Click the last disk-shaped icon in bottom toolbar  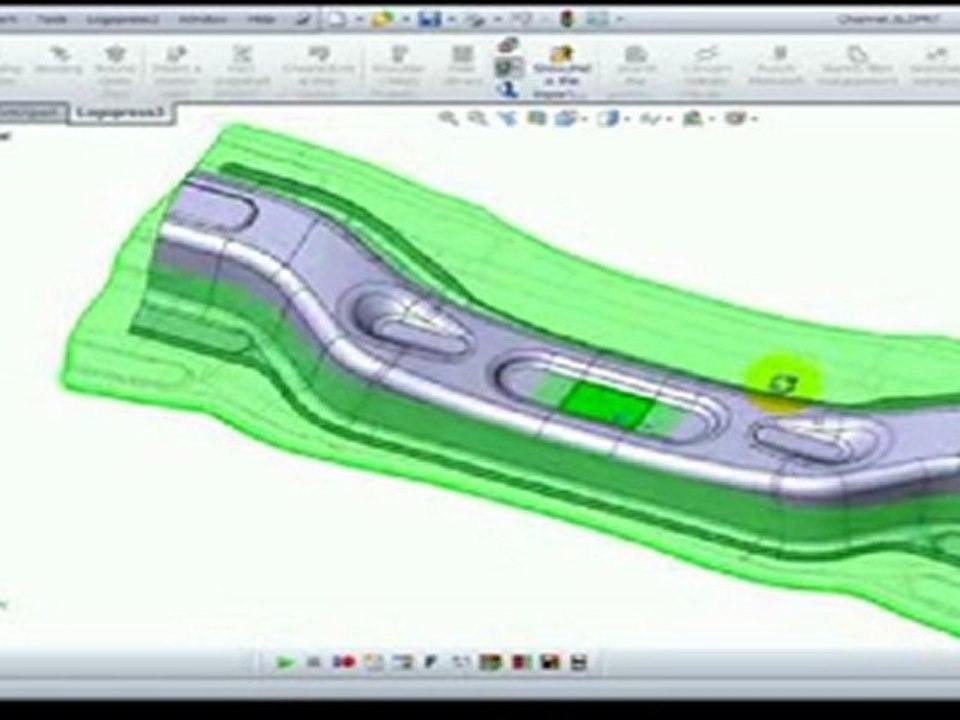[x=579, y=662]
